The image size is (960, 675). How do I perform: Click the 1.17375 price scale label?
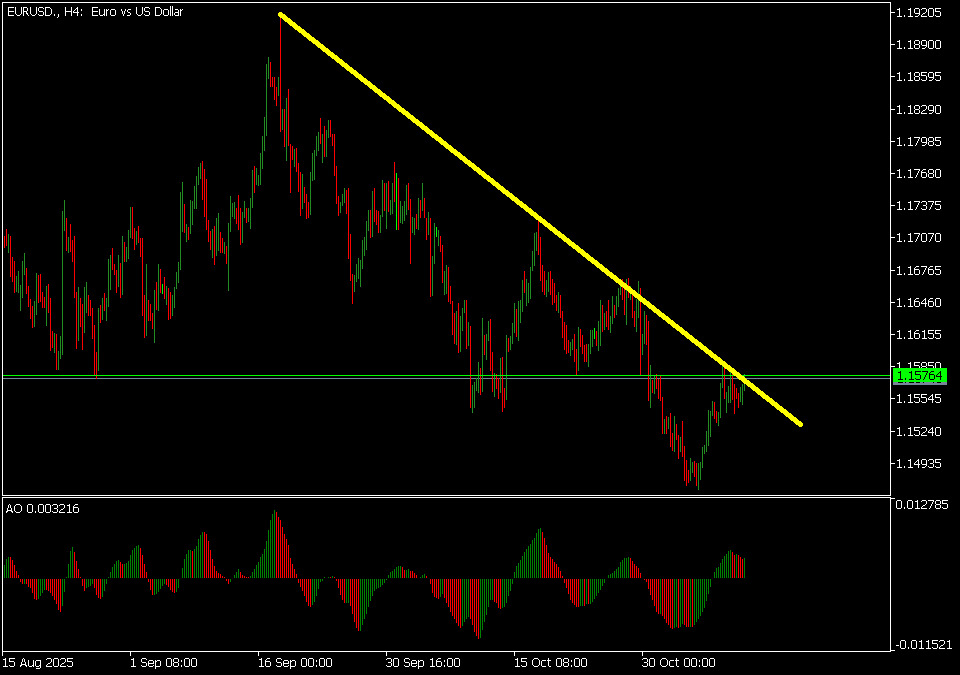918,206
